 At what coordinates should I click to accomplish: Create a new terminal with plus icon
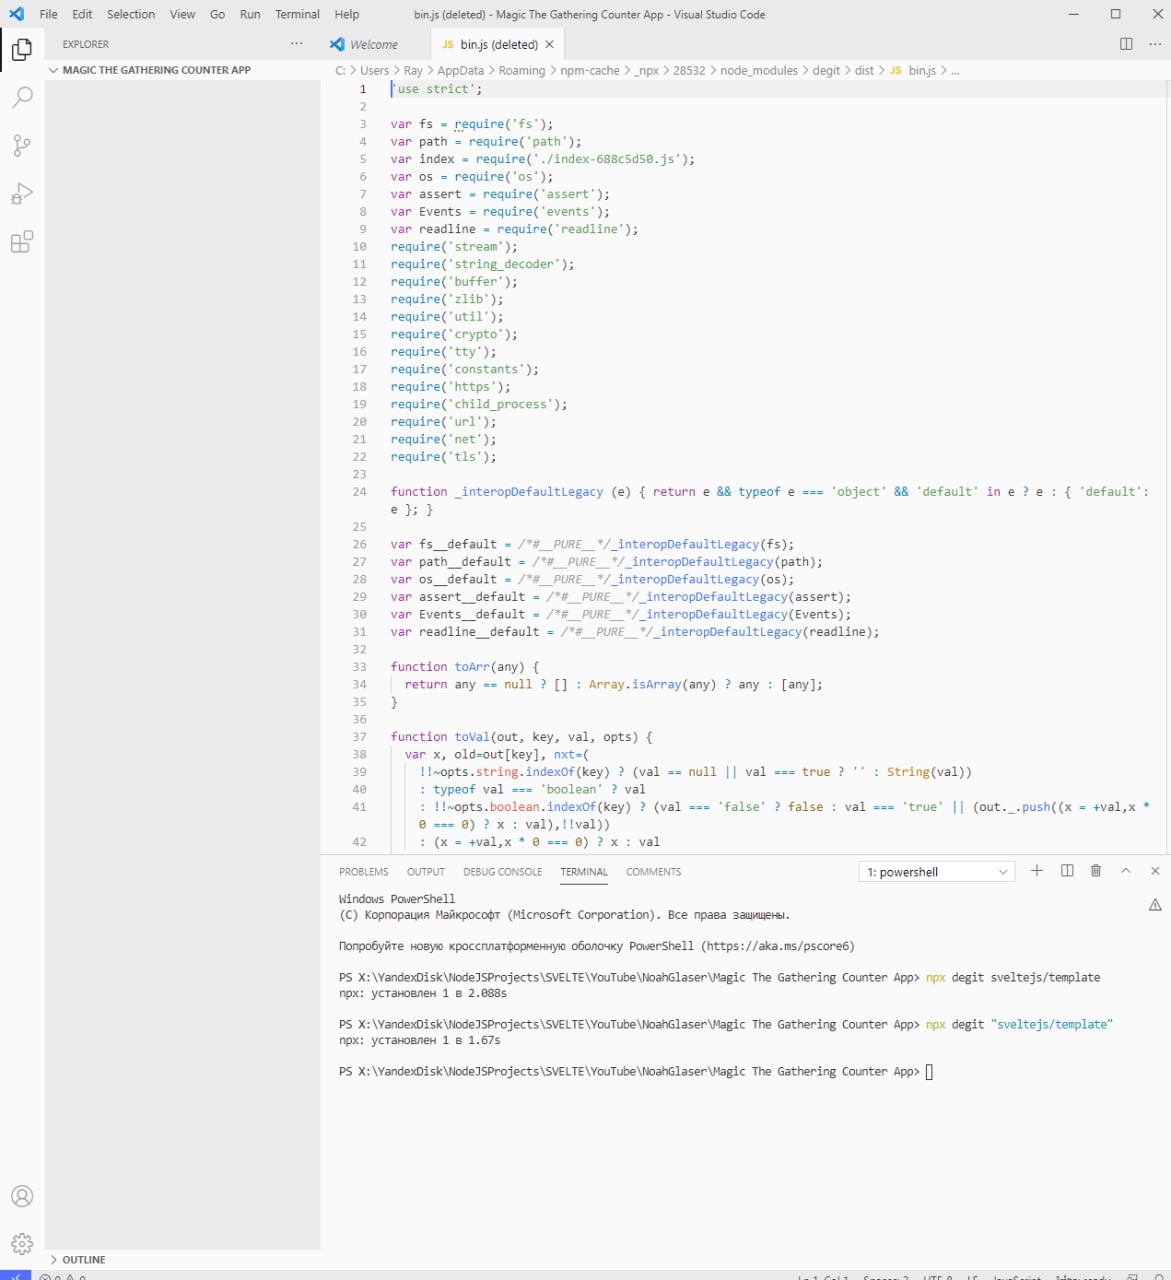pos(1037,871)
